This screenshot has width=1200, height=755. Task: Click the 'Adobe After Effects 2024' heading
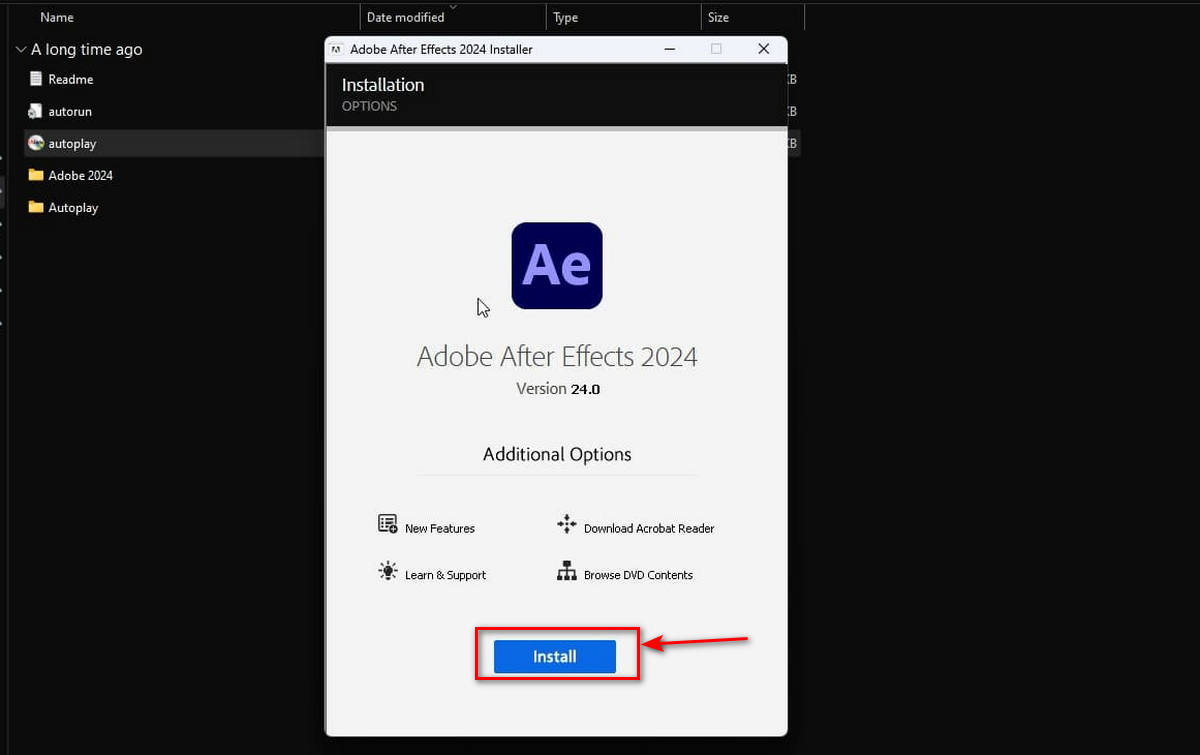(x=557, y=357)
